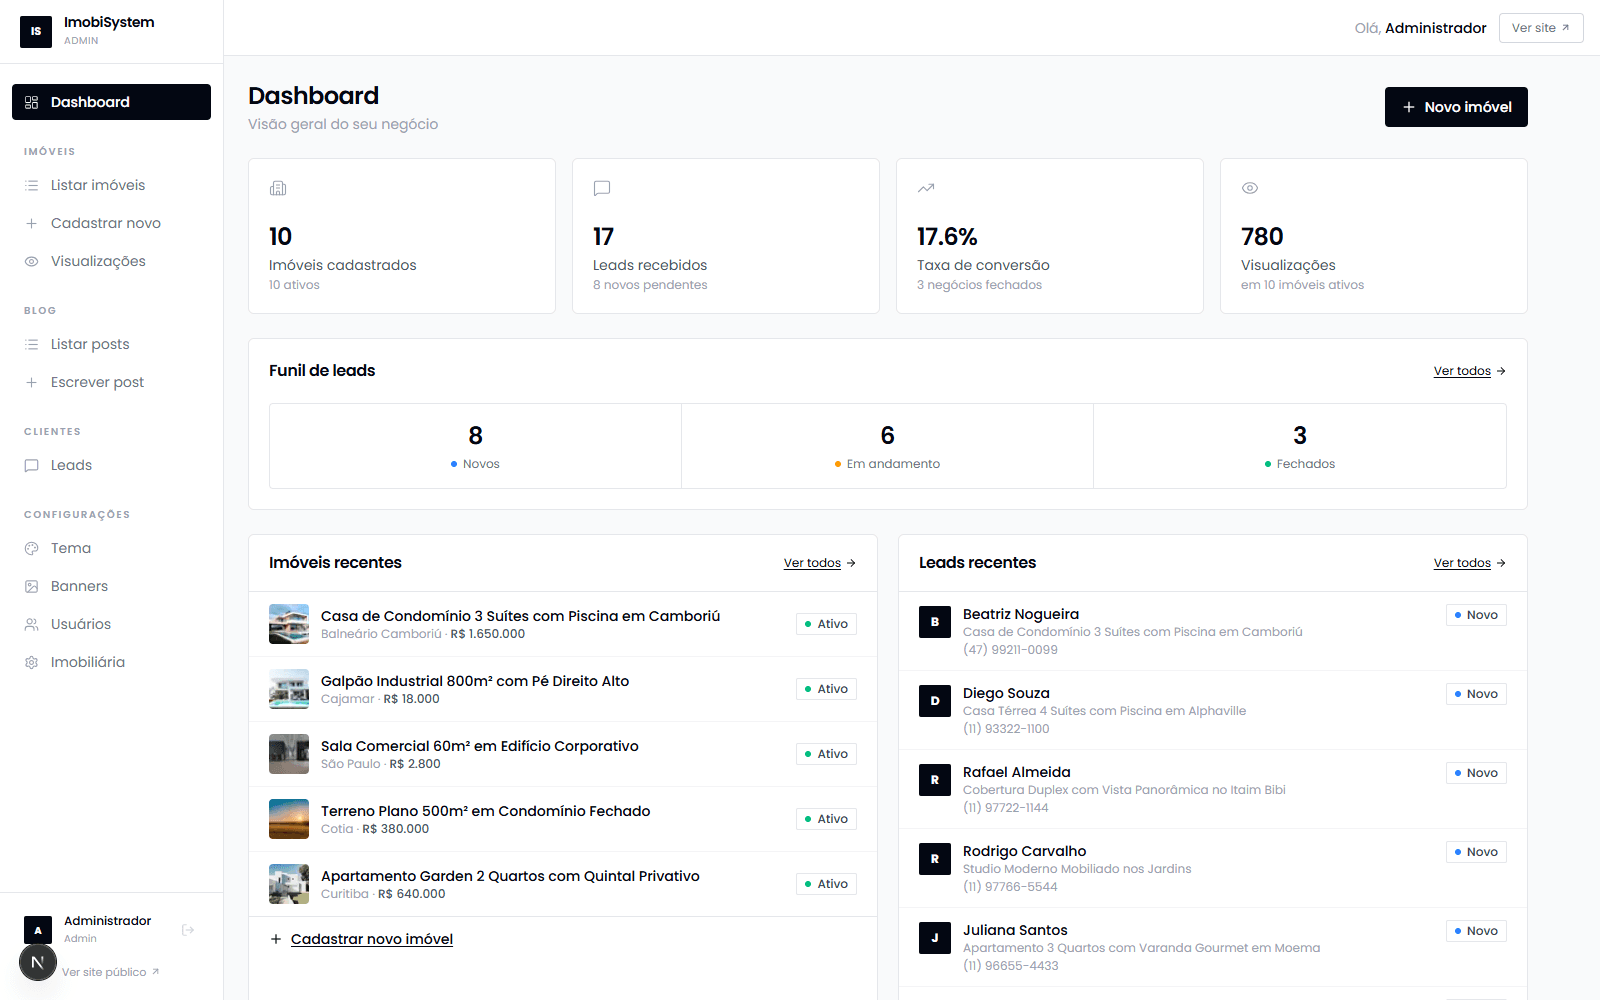Screen dimensions: 1600x1000
Task: Click the text 8 novos pendentes
Action: coord(650,285)
